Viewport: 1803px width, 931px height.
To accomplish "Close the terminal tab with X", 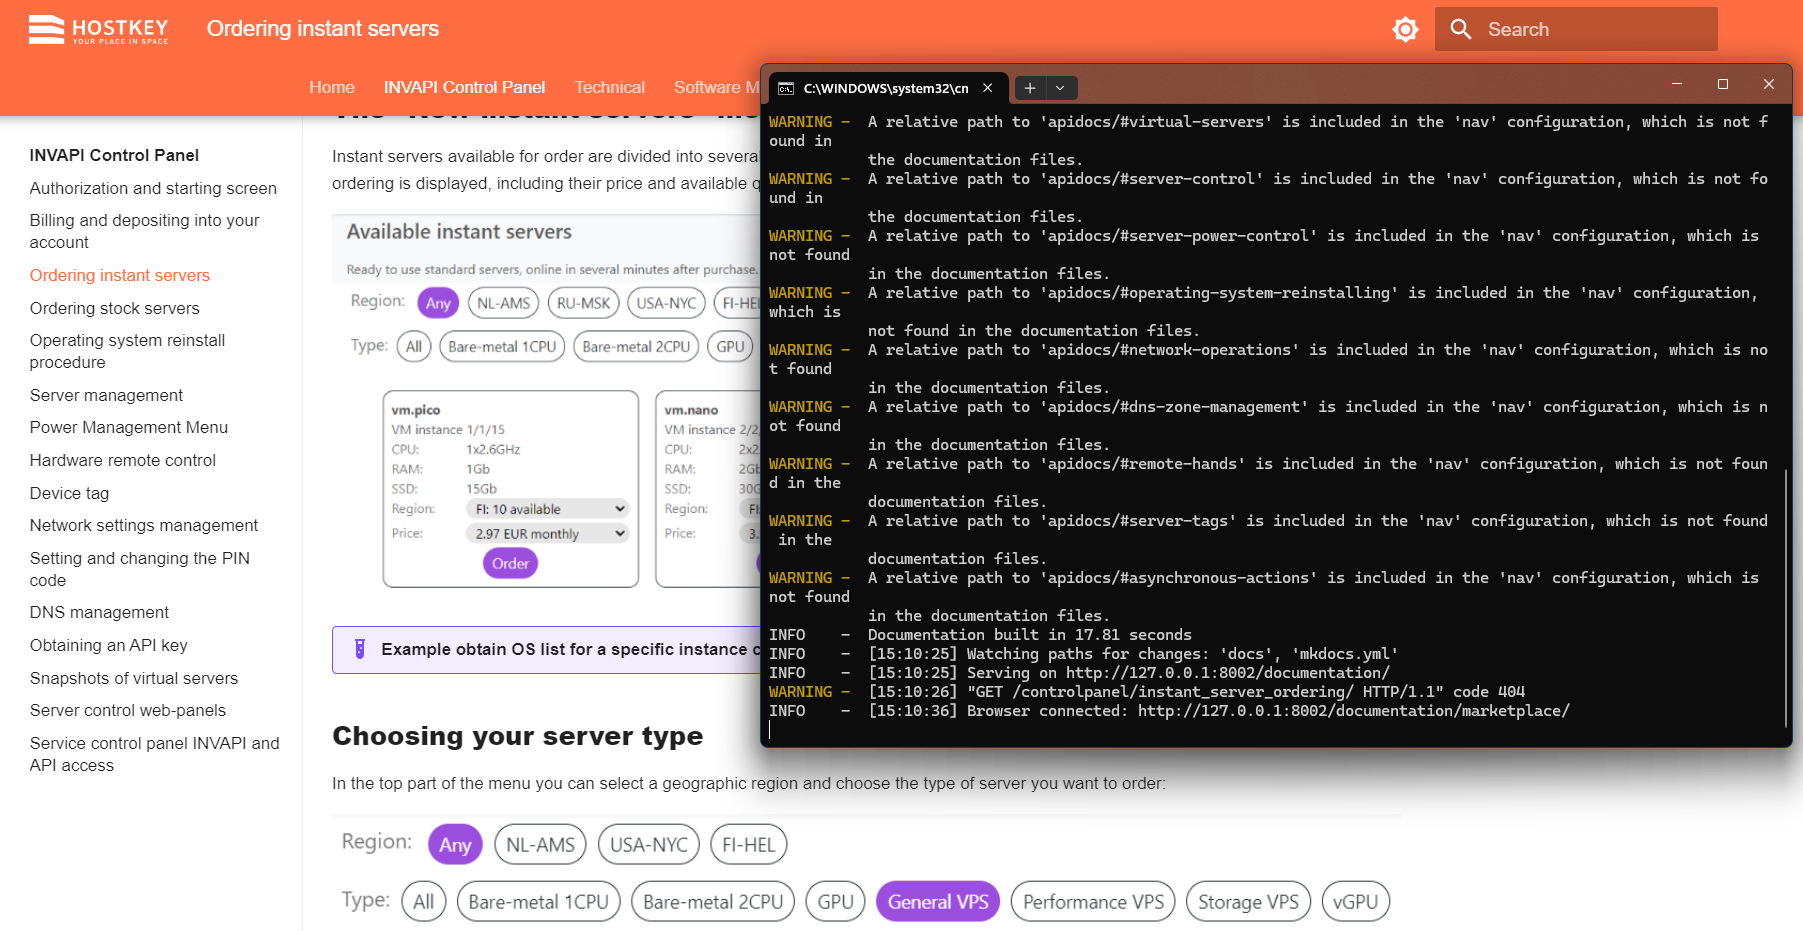I will (987, 88).
